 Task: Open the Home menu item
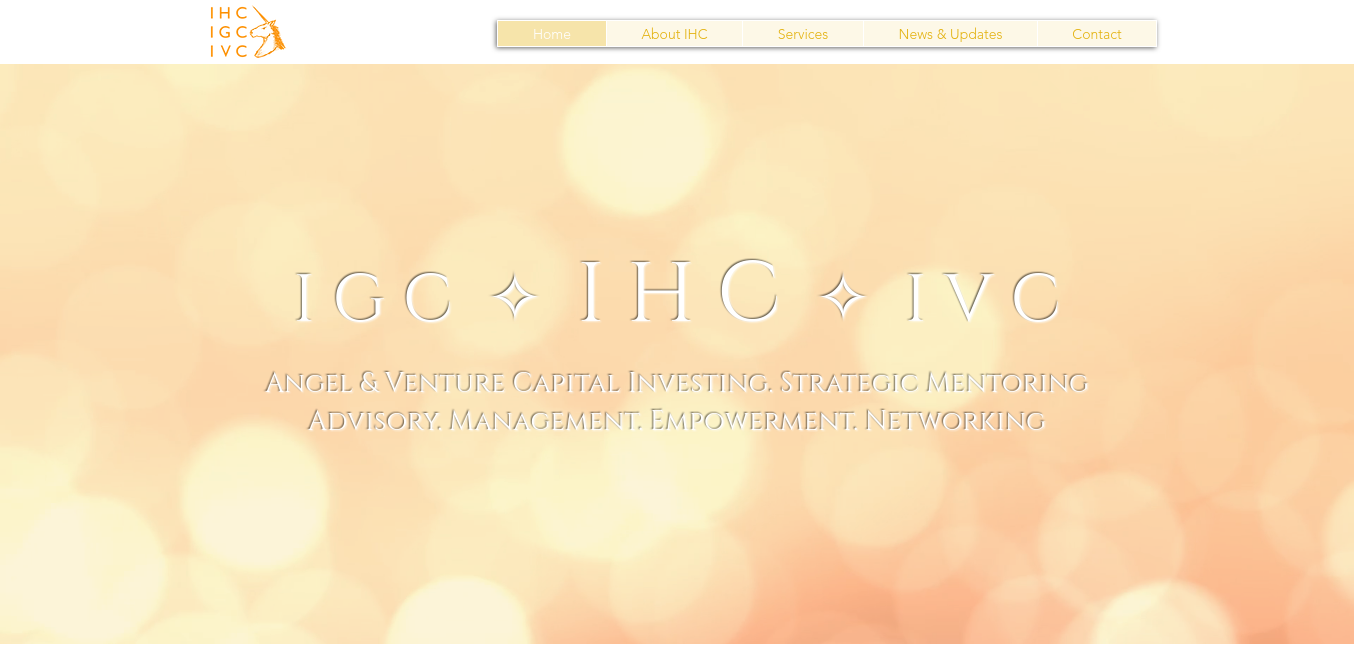tap(552, 34)
